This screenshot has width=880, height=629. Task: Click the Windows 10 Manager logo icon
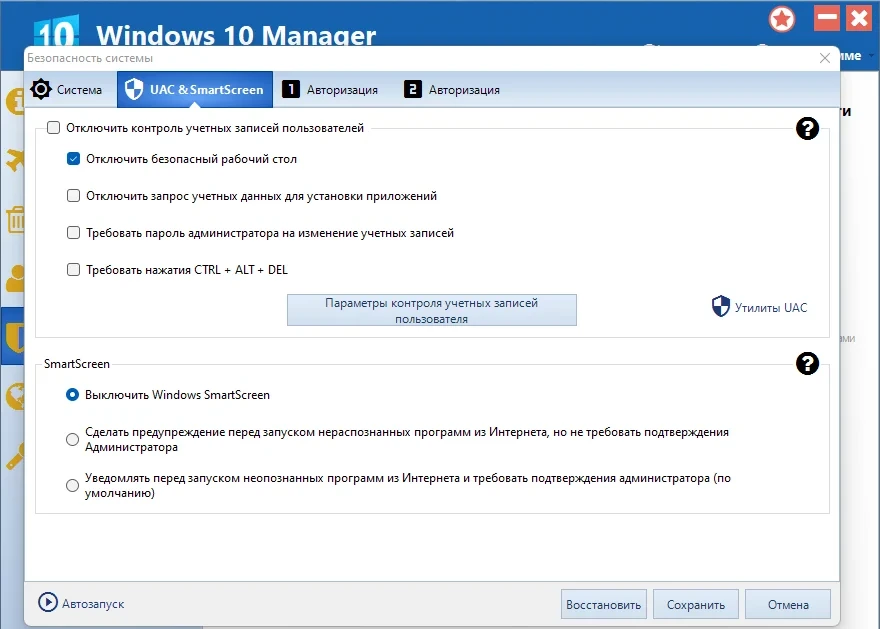coord(56,31)
